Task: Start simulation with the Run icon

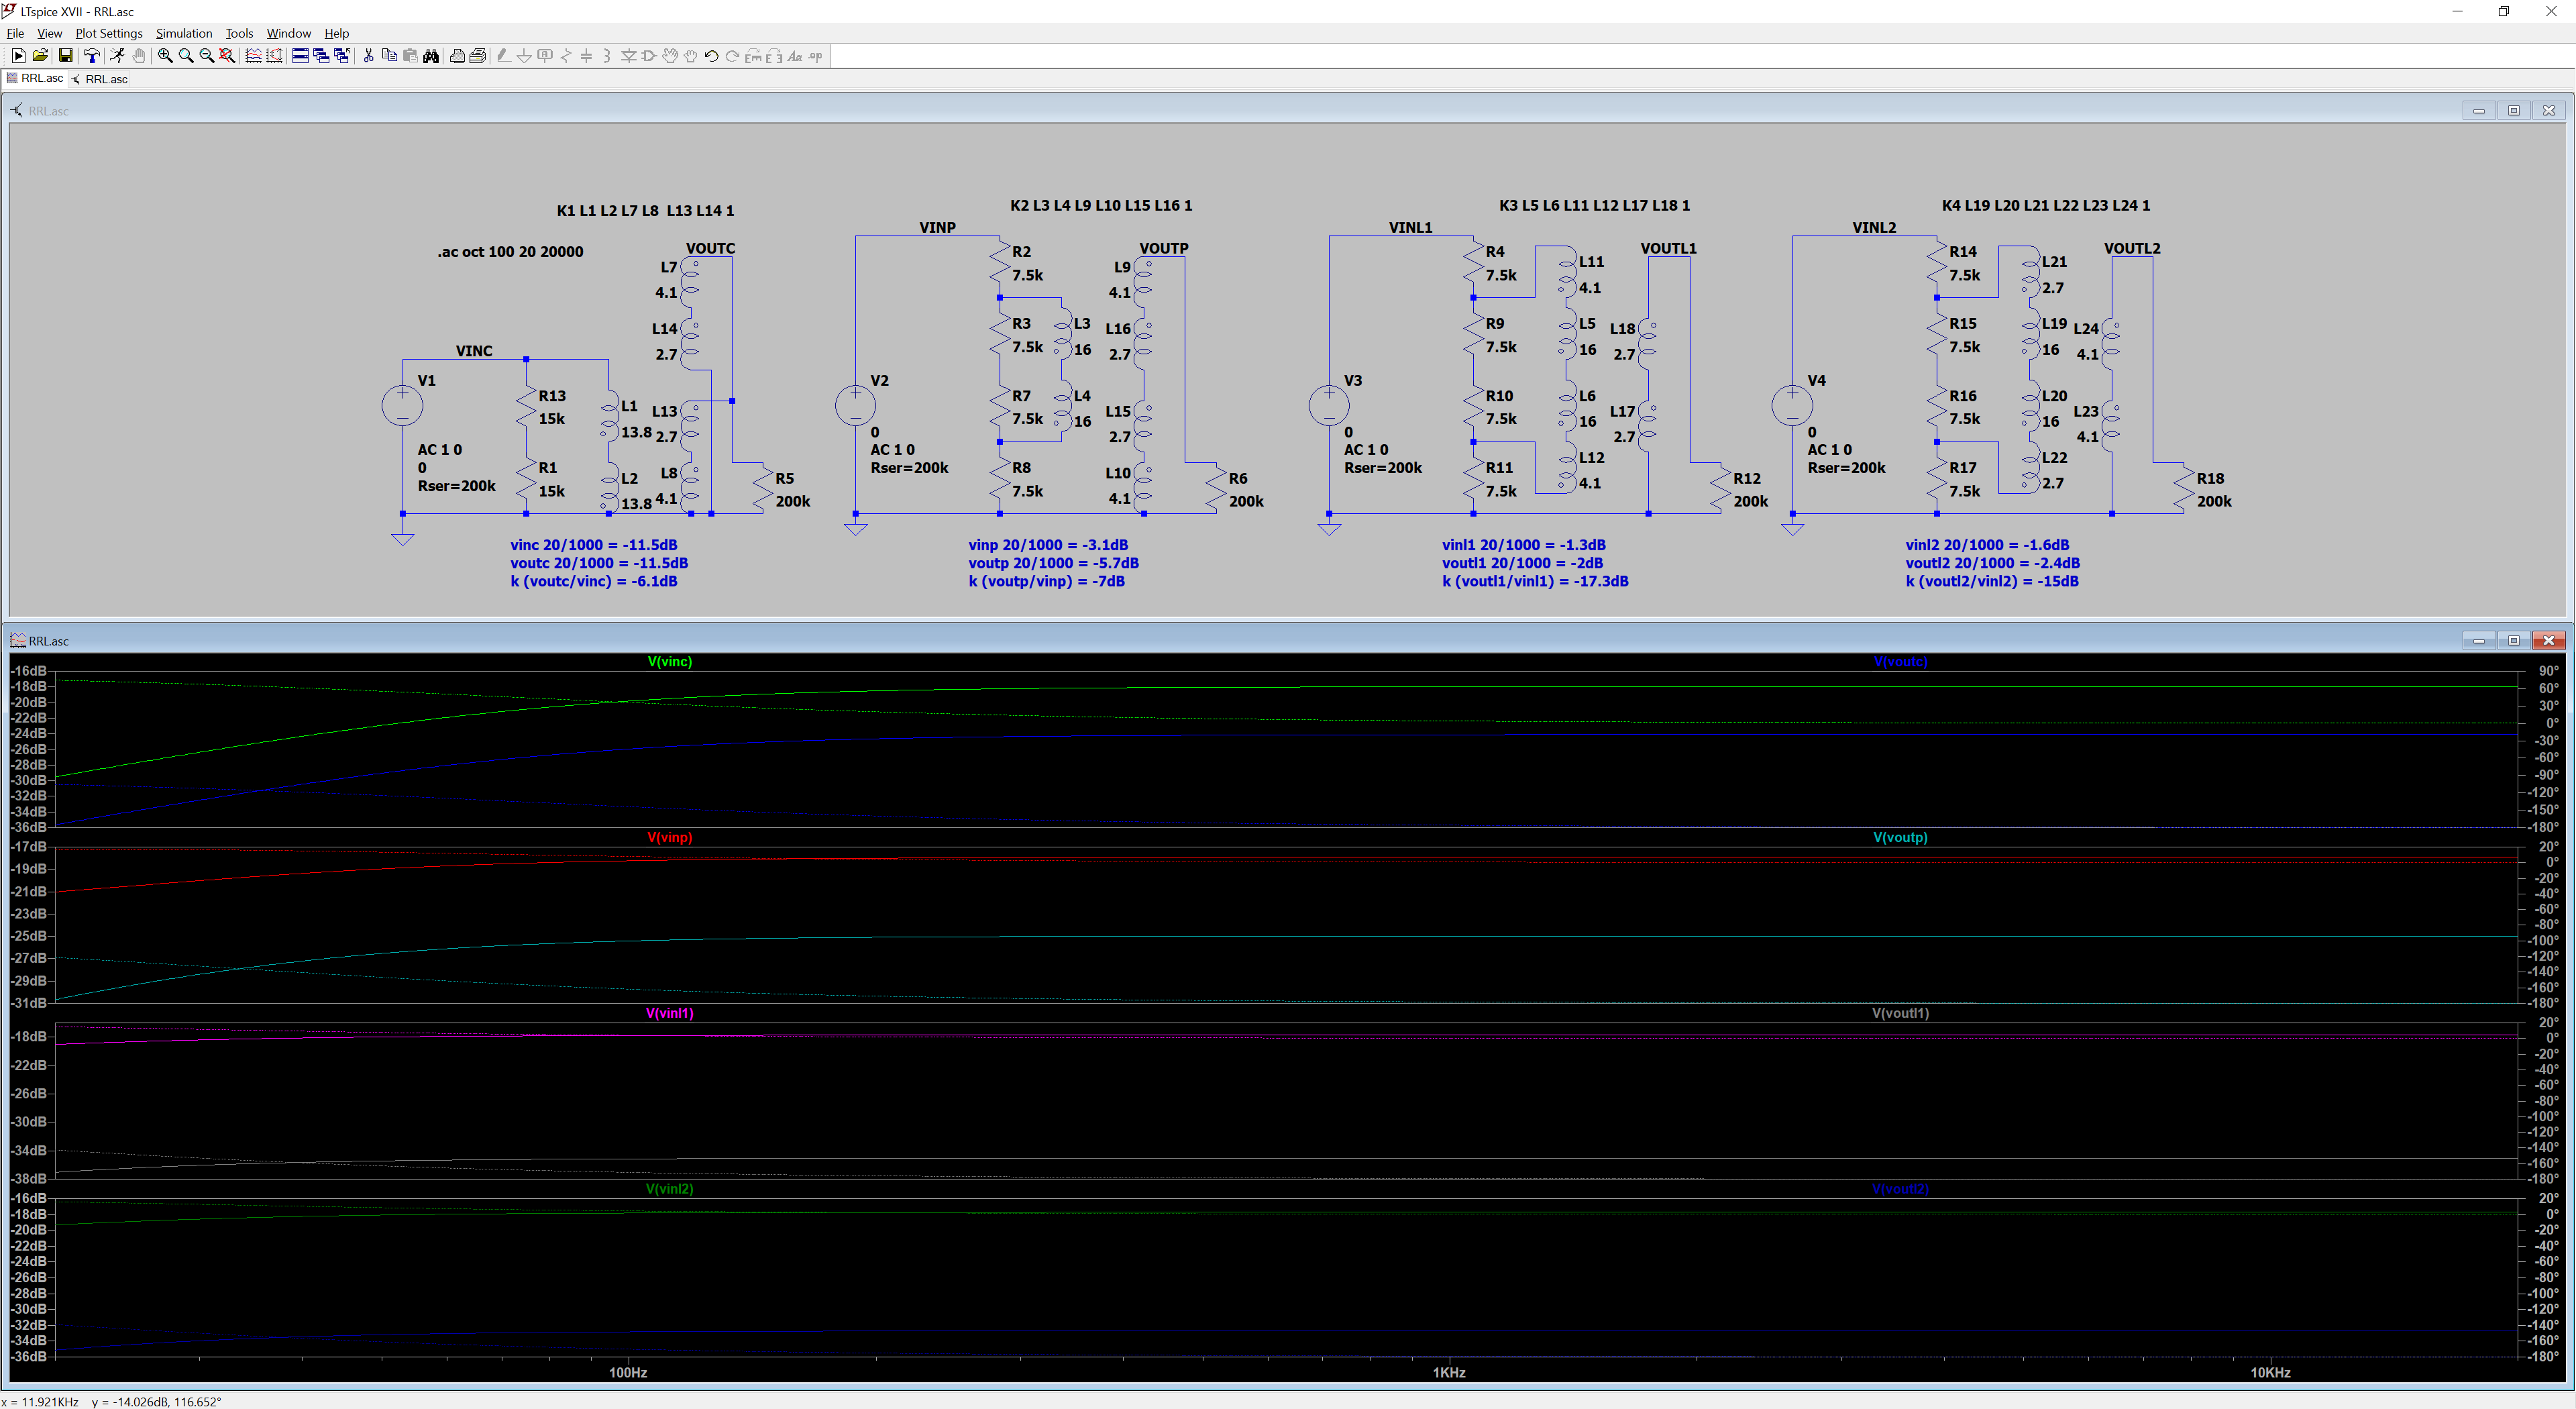Action: pos(117,56)
